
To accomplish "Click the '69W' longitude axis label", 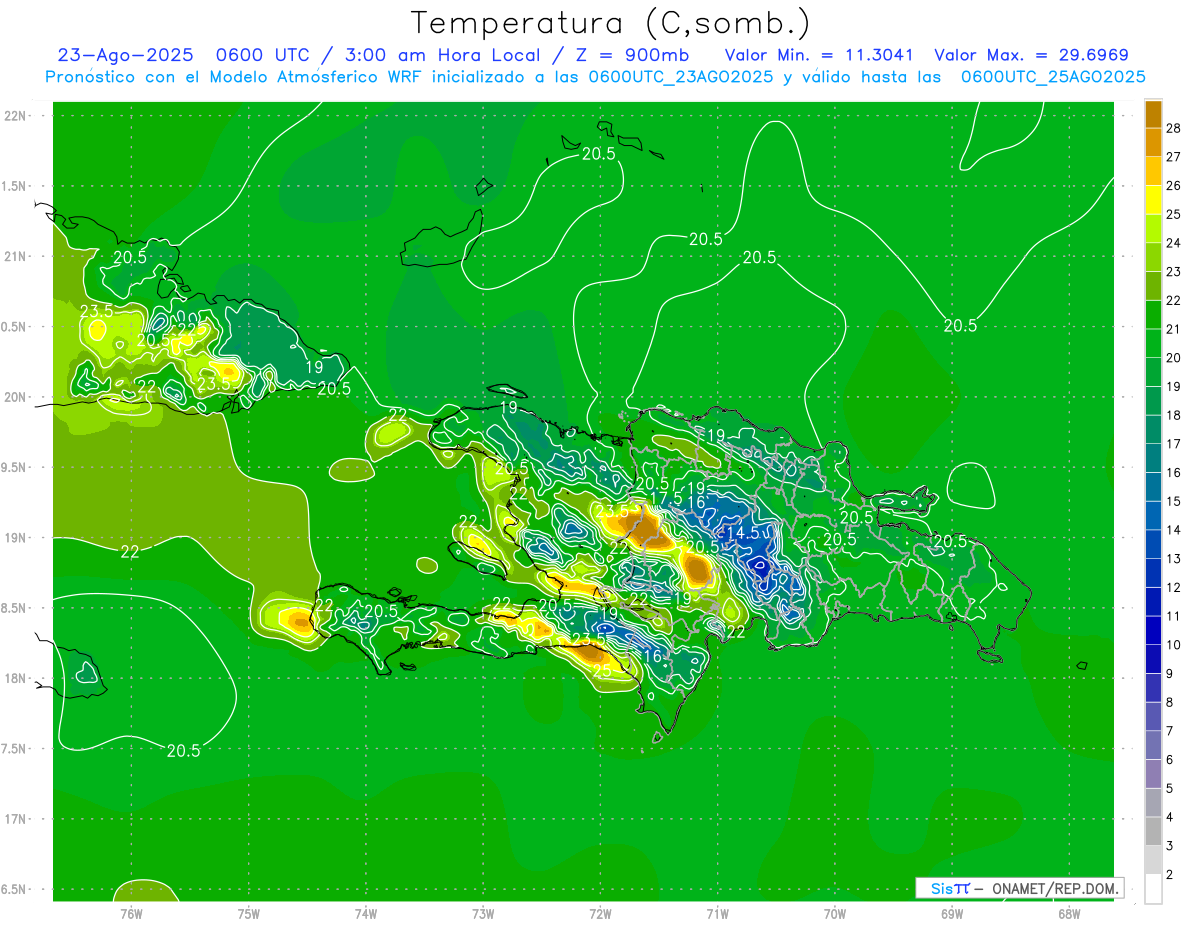I will [x=952, y=913].
